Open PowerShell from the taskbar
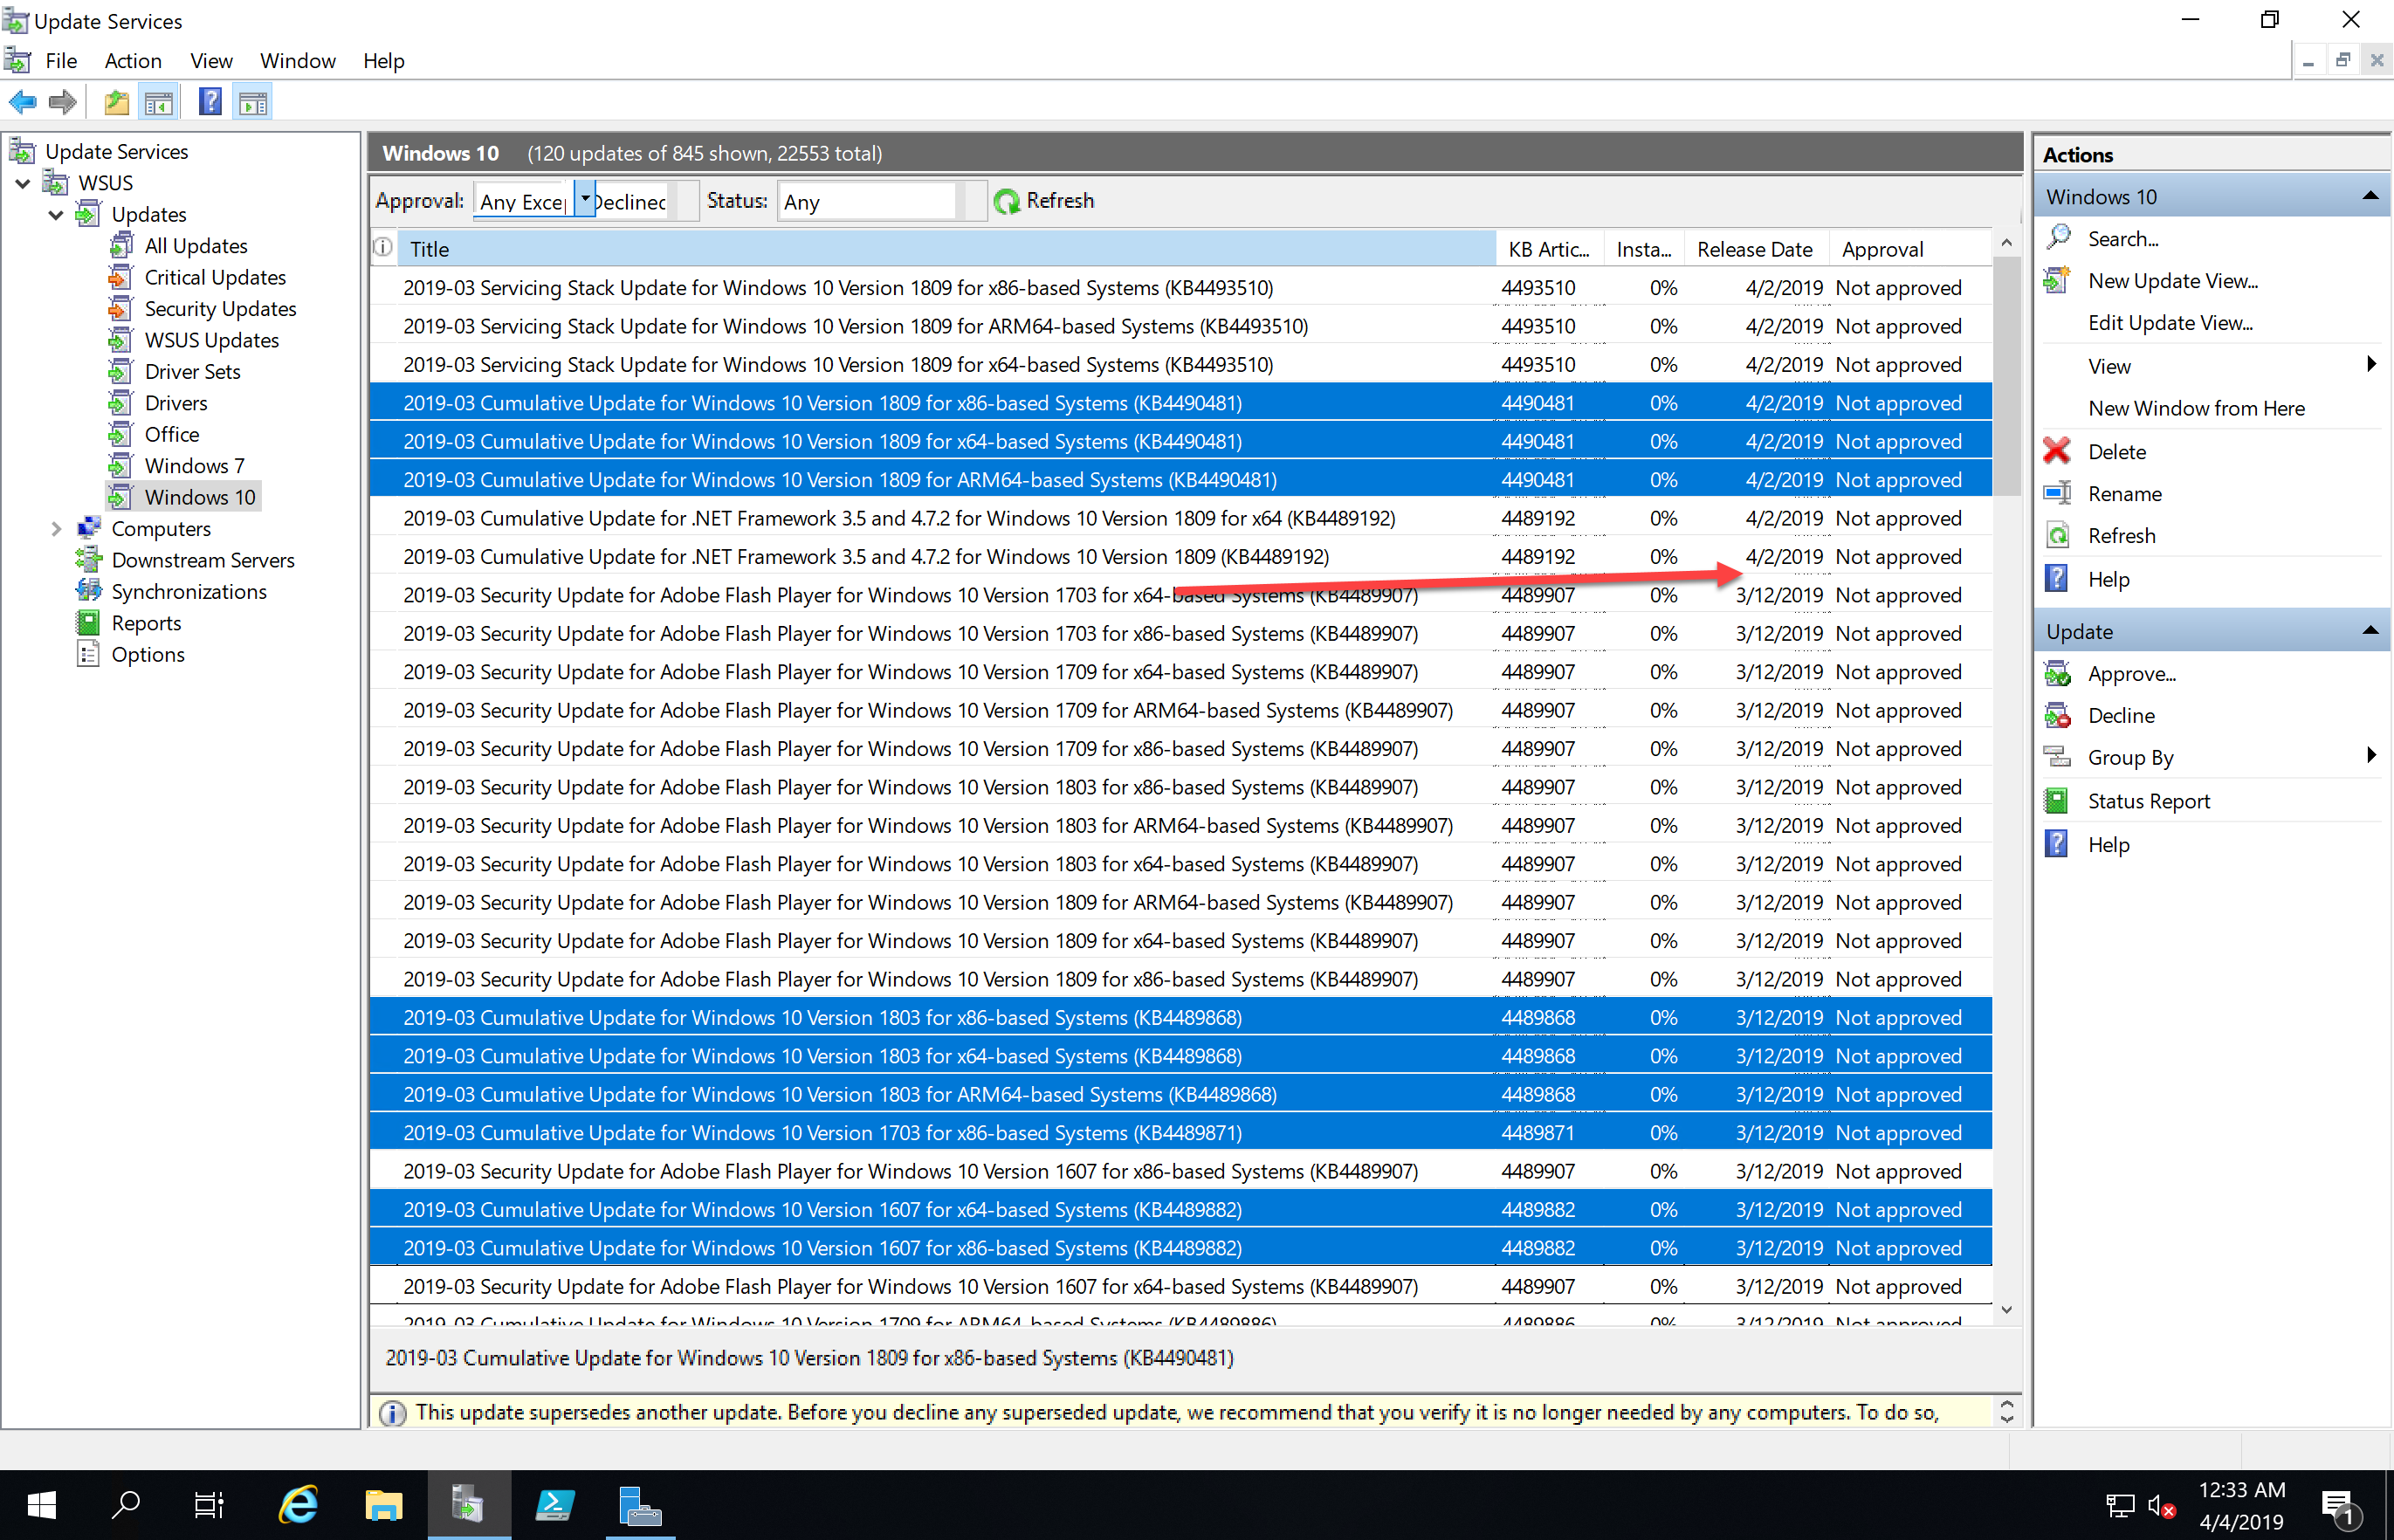 click(x=555, y=1504)
